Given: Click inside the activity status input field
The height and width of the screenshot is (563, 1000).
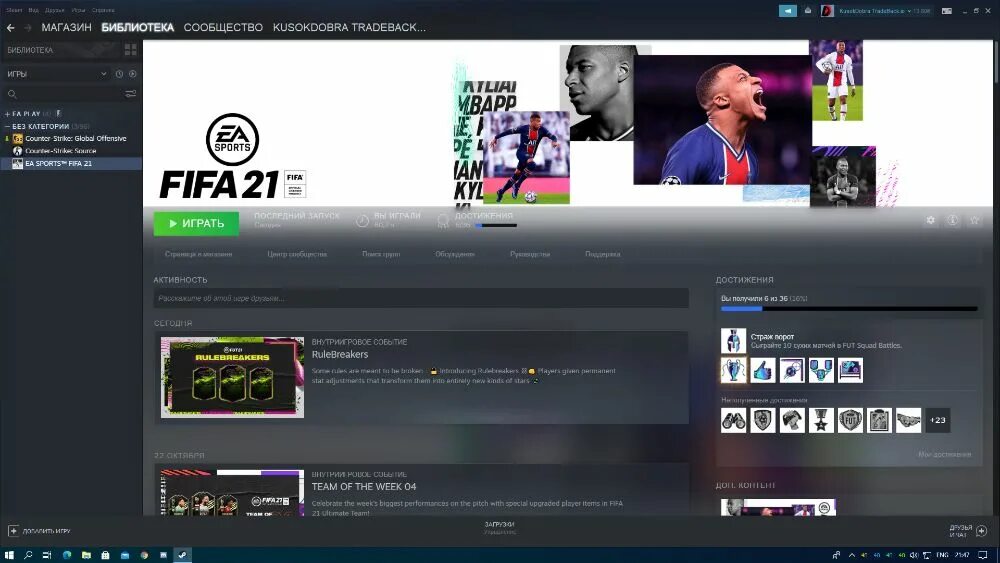Looking at the screenshot, I should [421, 298].
